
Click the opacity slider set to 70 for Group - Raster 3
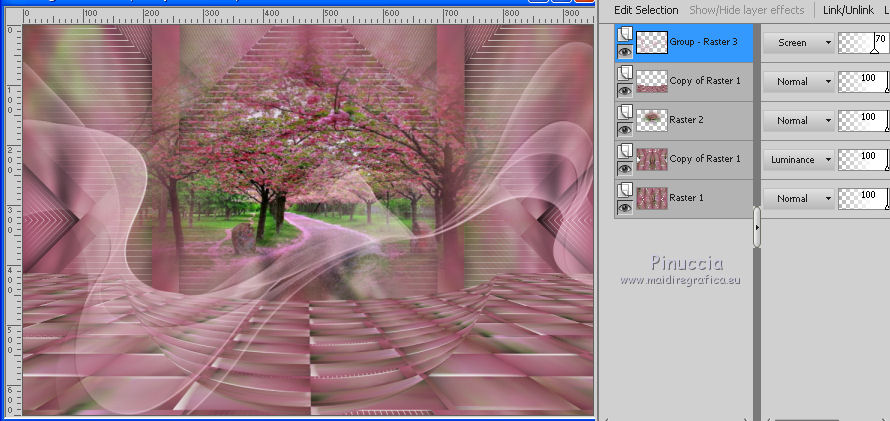click(x=863, y=43)
